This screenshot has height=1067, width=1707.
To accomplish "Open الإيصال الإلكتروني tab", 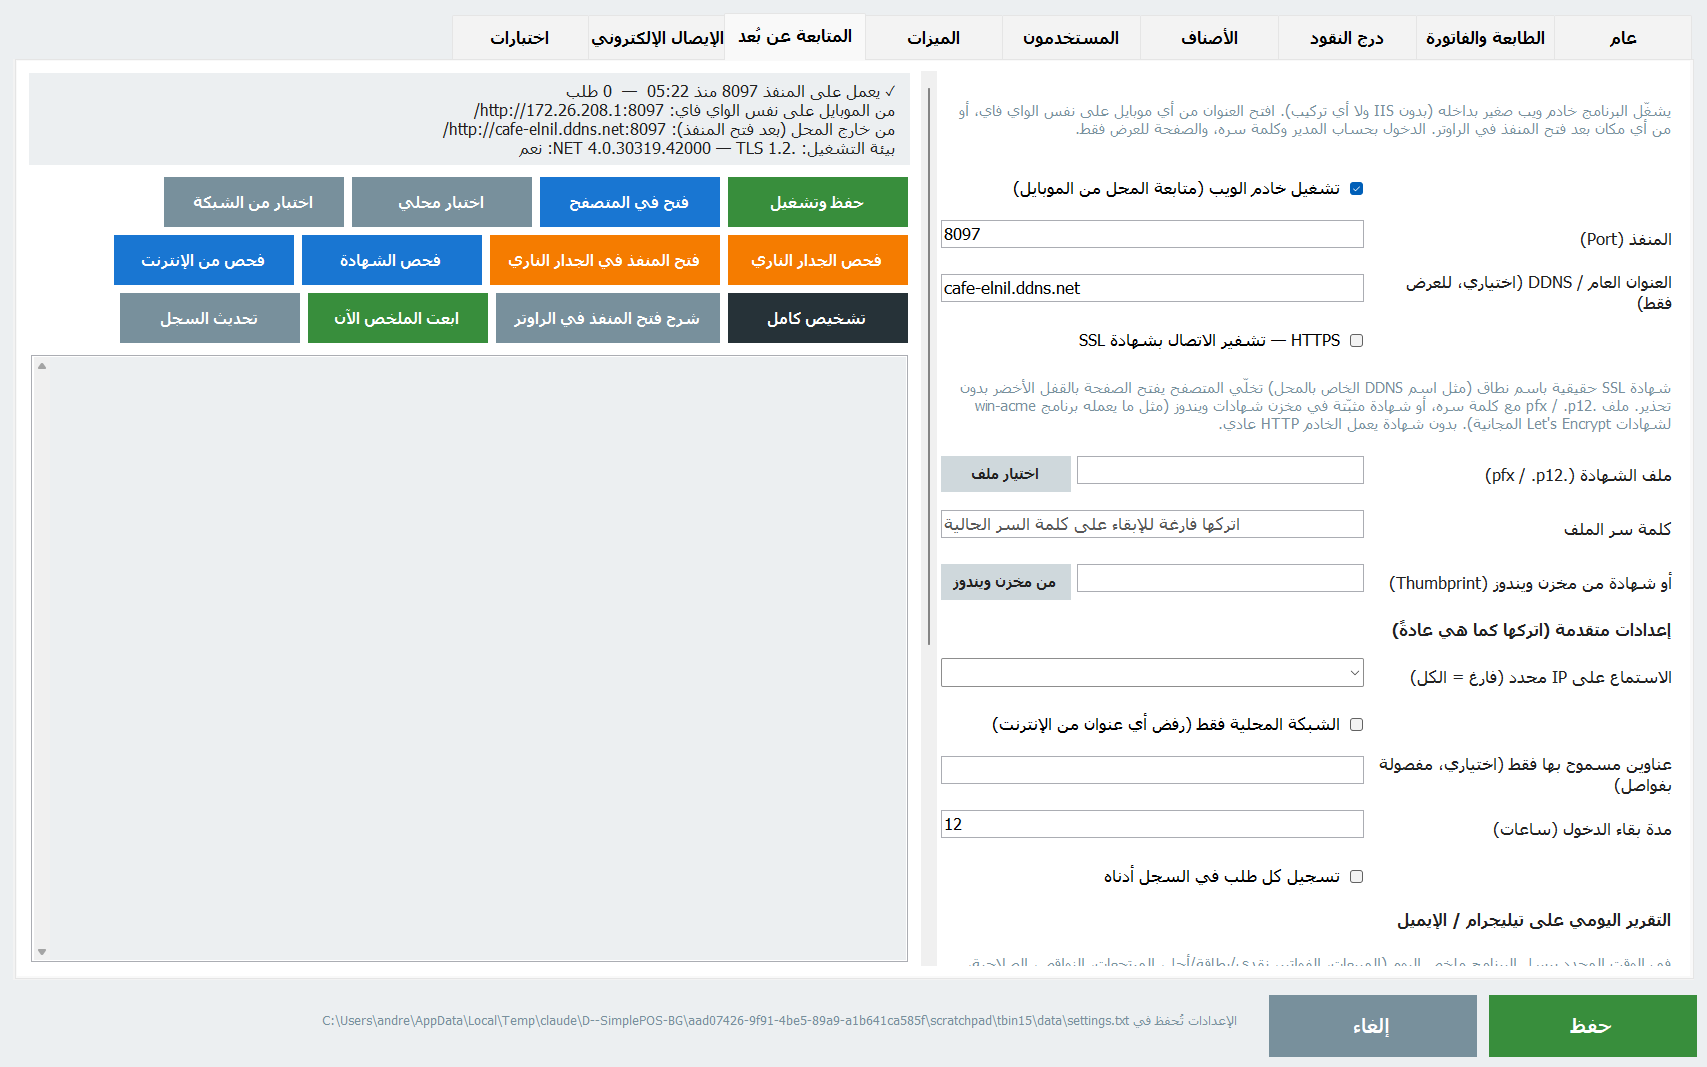I will (657, 38).
